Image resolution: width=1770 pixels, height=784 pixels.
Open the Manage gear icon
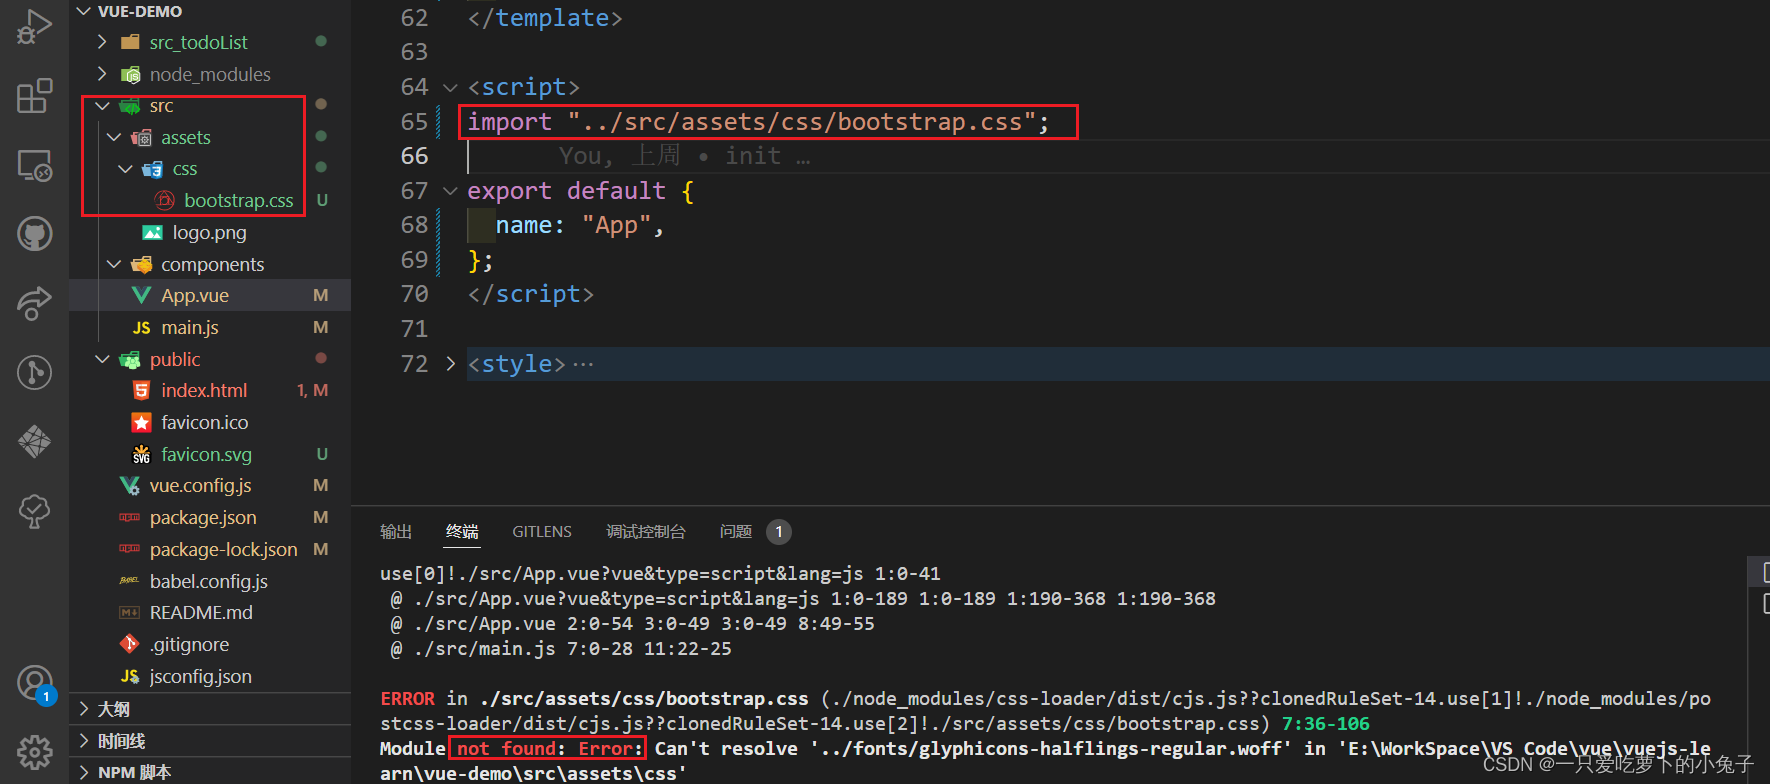coord(34,751)
